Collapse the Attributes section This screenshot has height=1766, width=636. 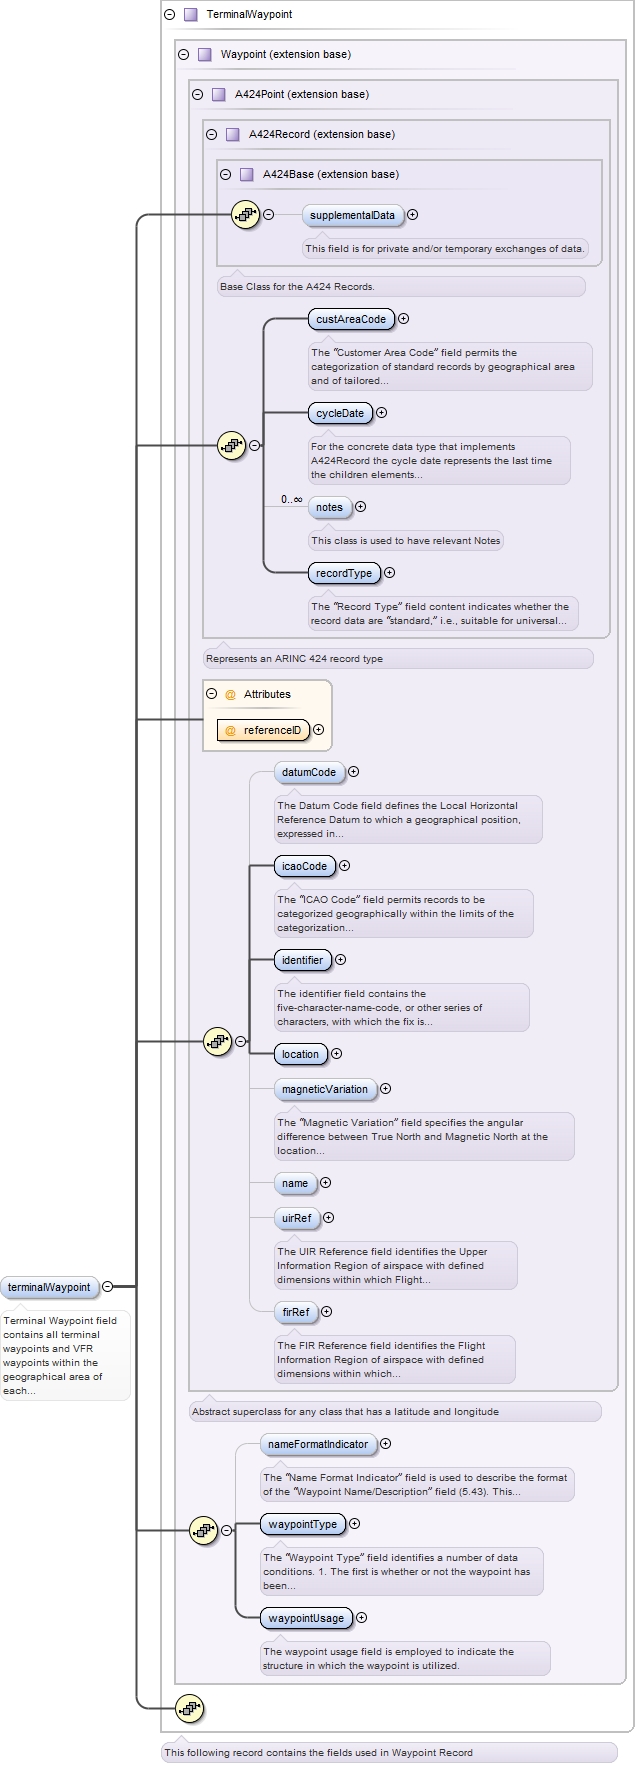211,694
